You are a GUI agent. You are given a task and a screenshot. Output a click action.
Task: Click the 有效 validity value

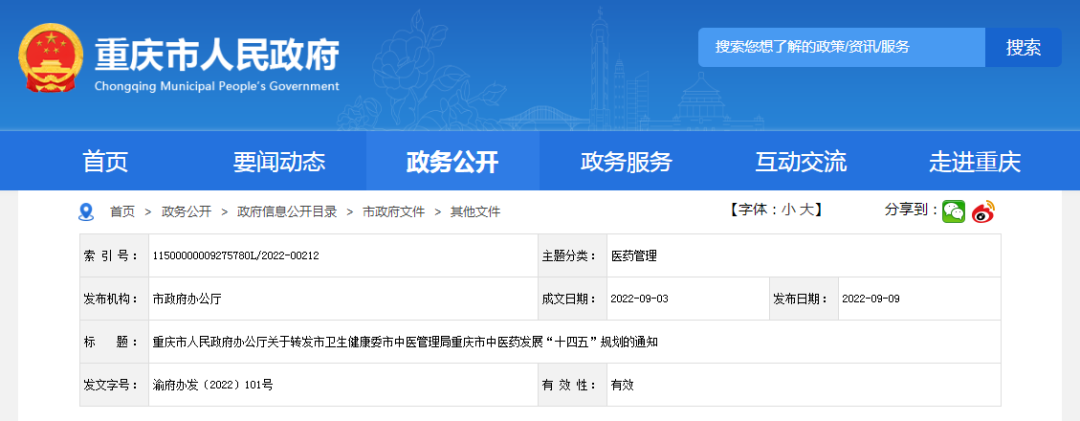click(622, 385)
